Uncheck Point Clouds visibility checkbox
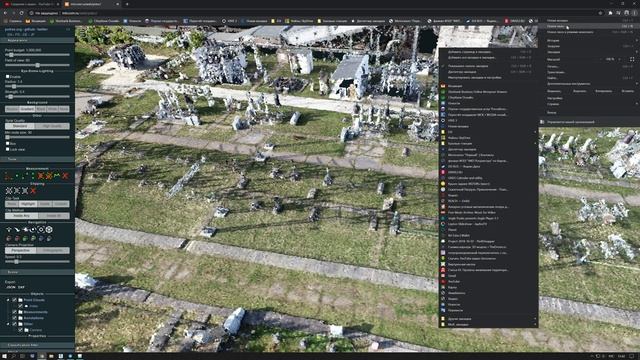The image size is (640, 360). [x=14, y=300]
